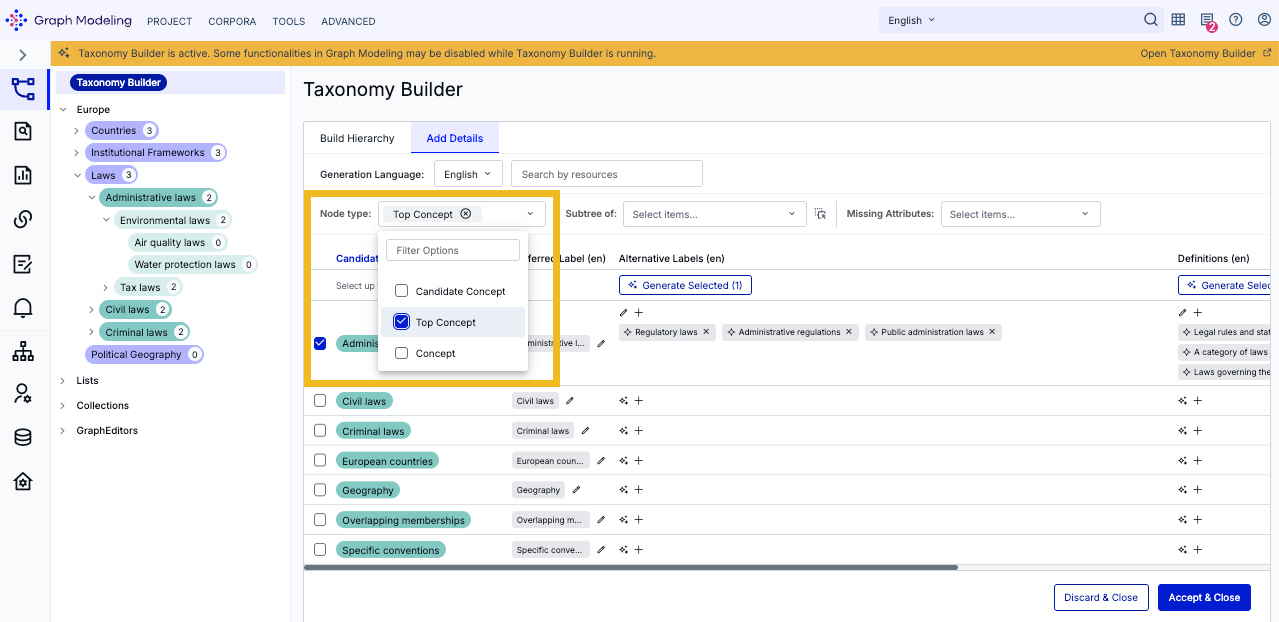Focus the Search by resources field
This screenshot has width=1279, height=622.
tap(606, 174)
